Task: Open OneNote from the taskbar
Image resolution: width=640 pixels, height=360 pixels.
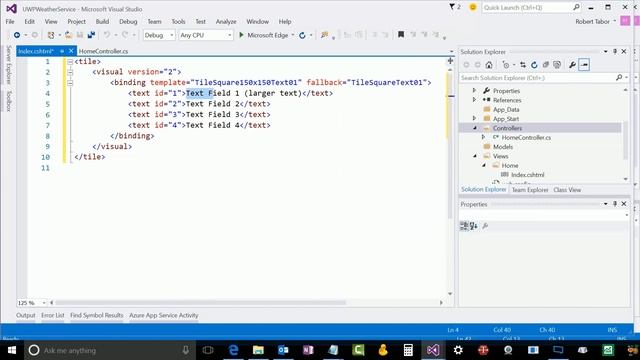Action: [x=308, y=350]
